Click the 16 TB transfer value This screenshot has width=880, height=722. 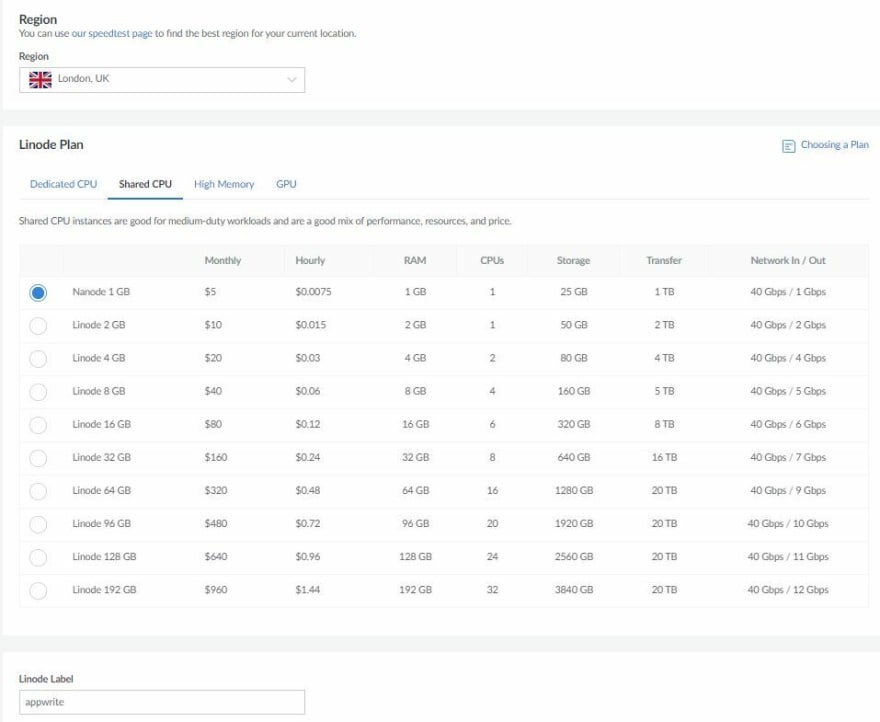664,458
